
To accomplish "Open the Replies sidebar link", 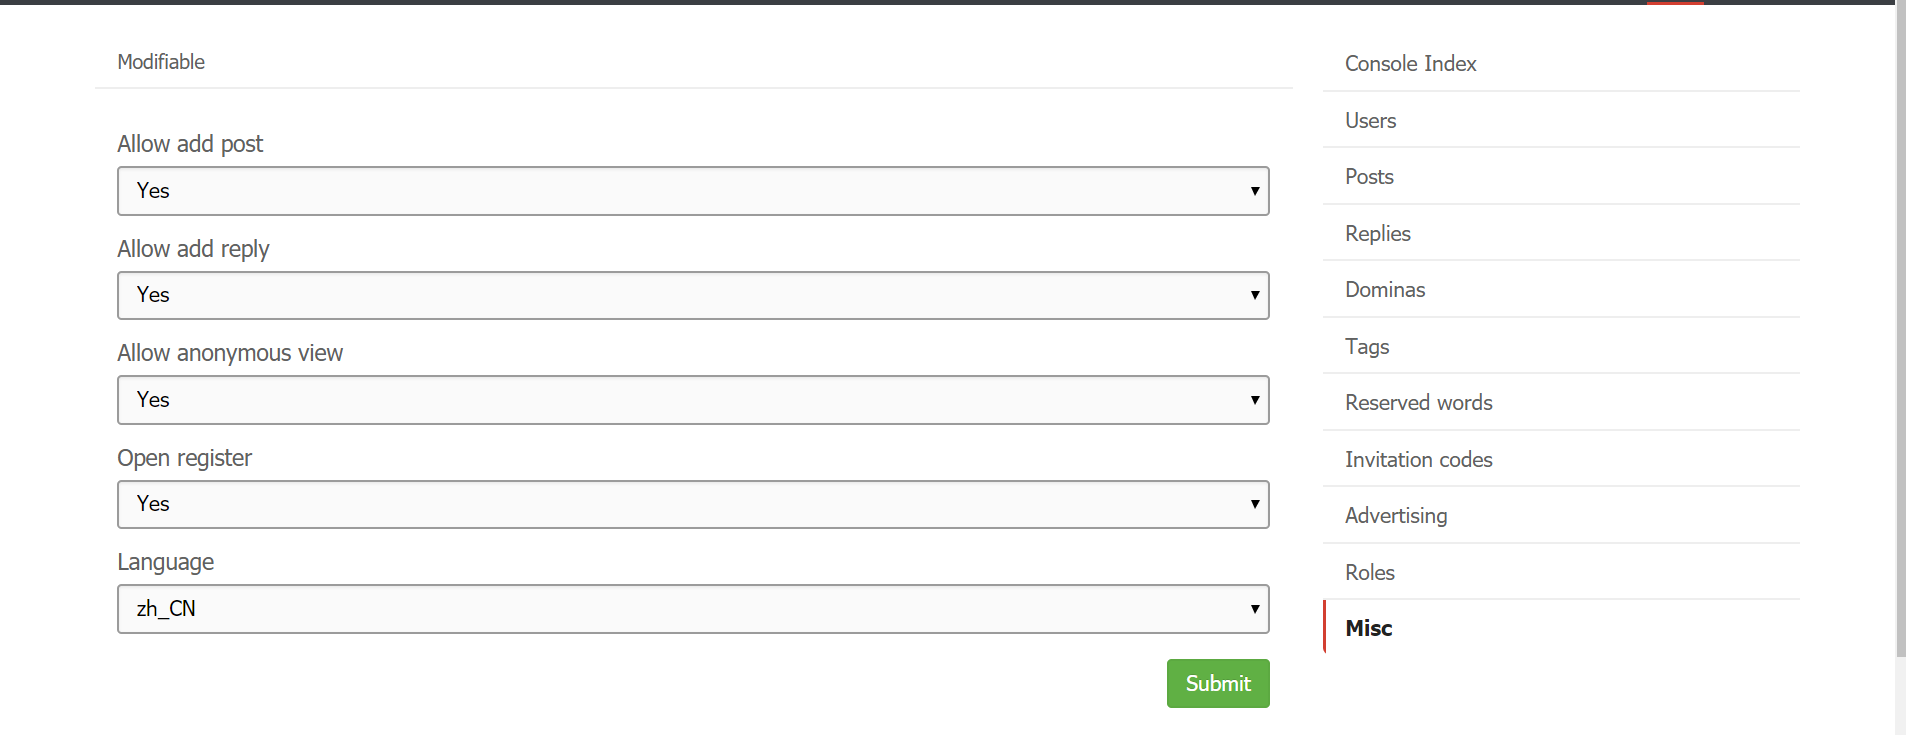I will (1377, 234).
